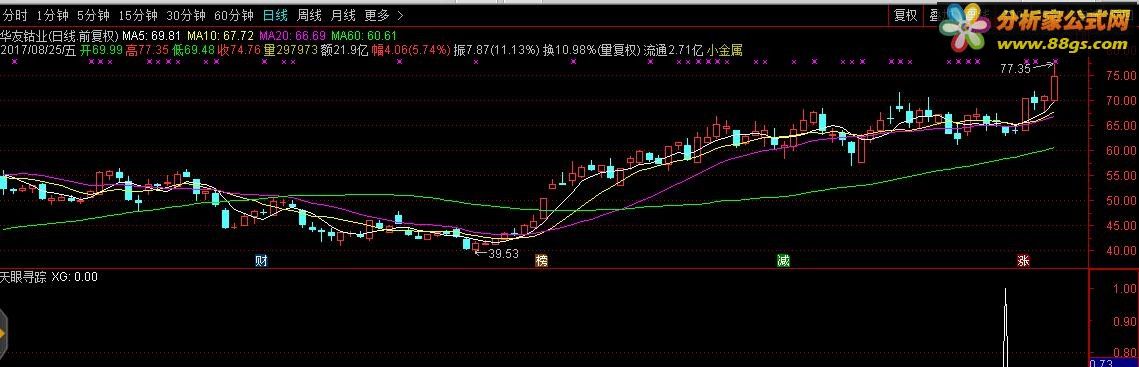This screenshot has width=1139, height=367.
Task: Click the 涨 event marker icon
Action: (1024, 261)
